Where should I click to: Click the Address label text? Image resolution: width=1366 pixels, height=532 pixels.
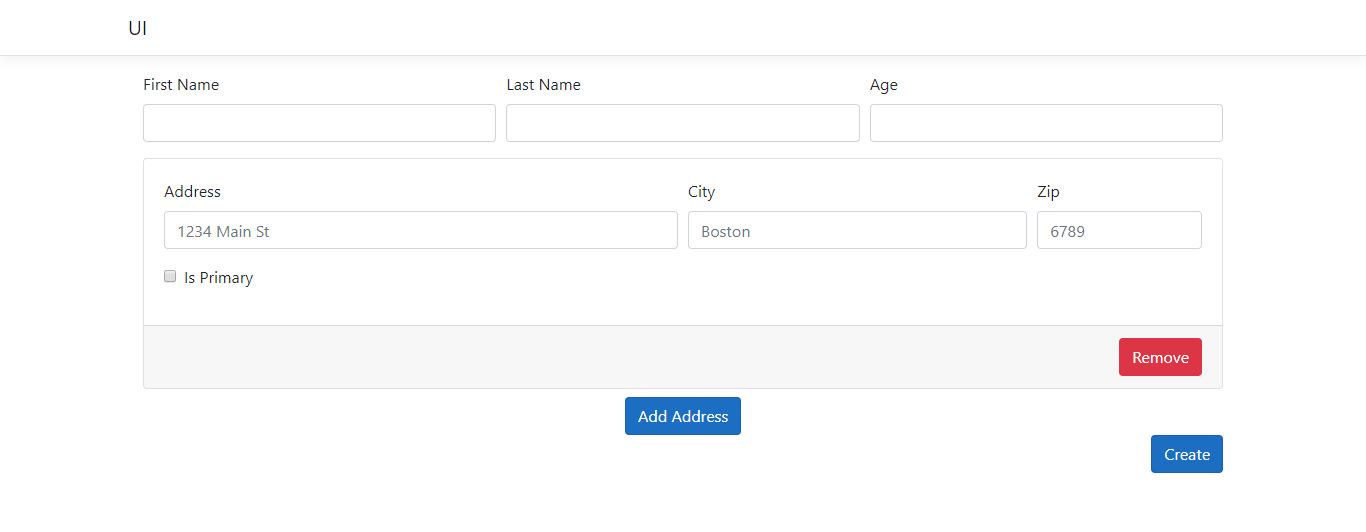(192, 191)
